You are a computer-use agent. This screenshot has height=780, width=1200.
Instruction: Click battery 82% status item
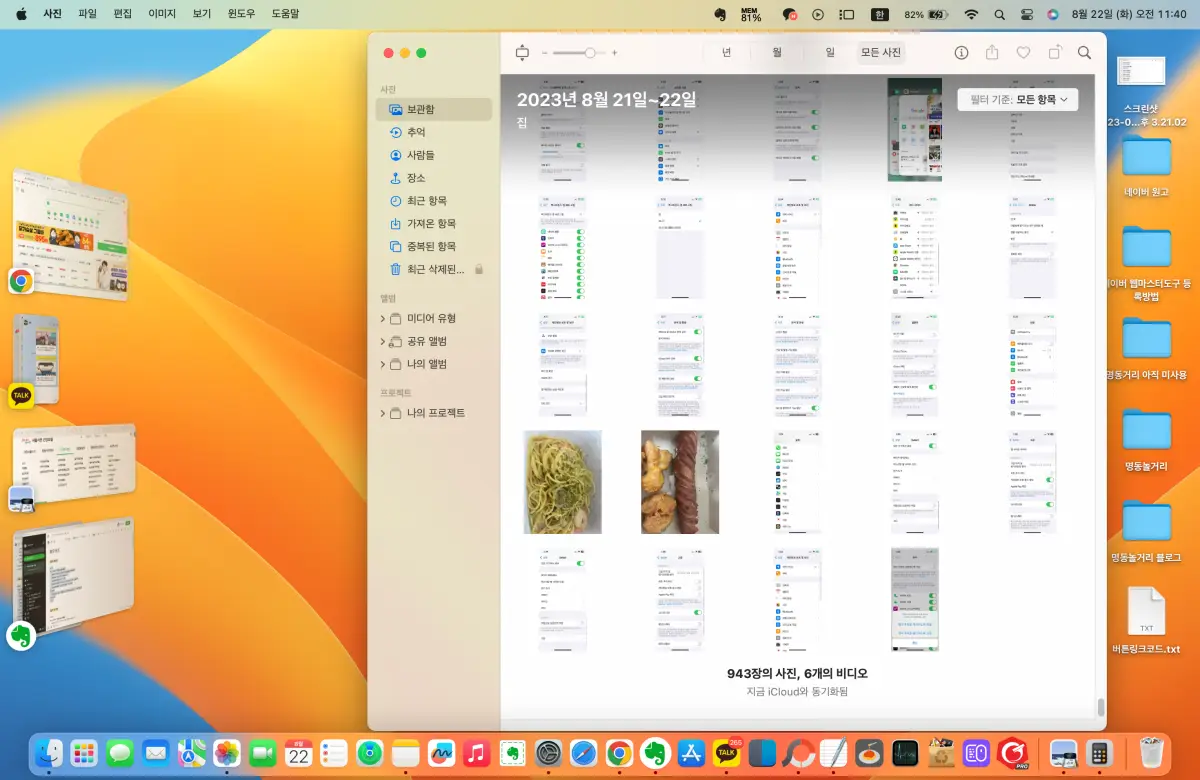[926, 15]
